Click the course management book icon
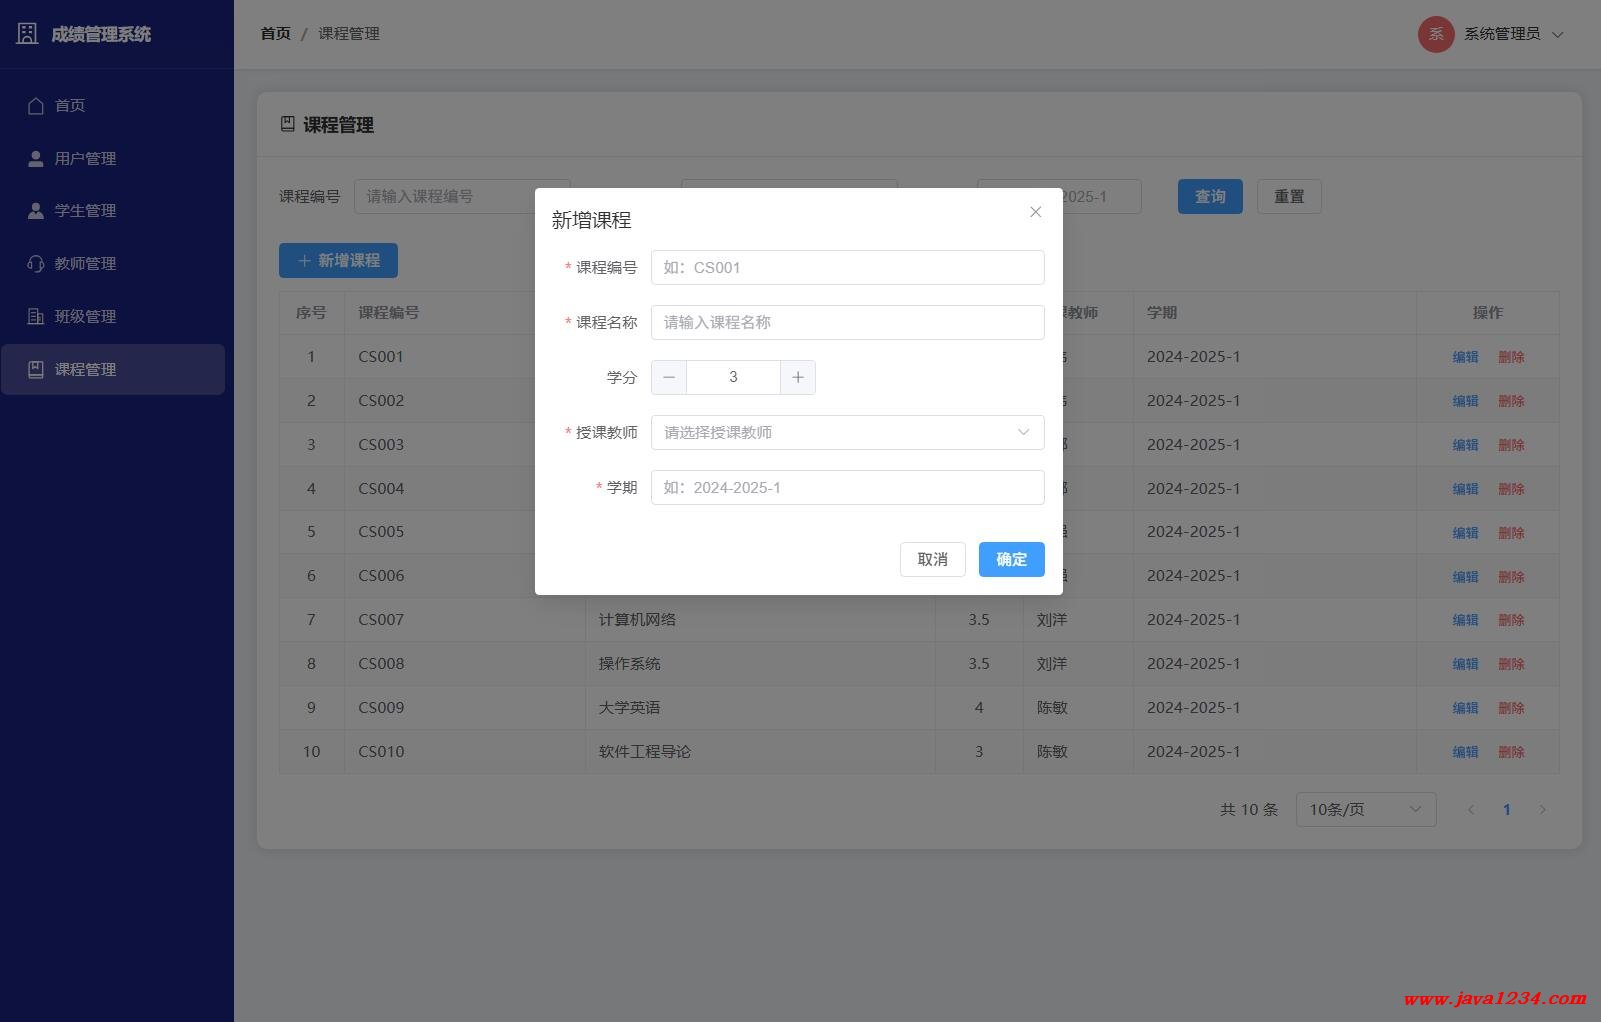 click(36, 370)
